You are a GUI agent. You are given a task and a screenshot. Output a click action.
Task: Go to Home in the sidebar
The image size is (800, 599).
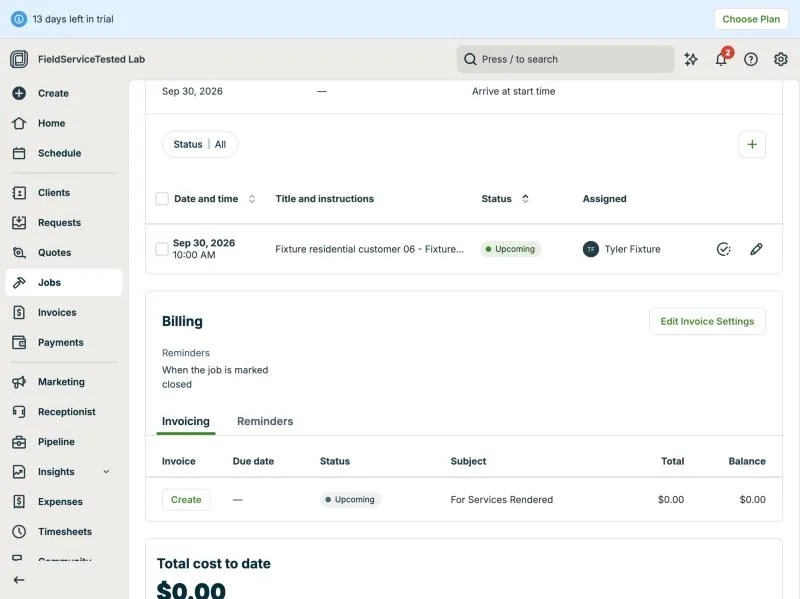[64, 123]
